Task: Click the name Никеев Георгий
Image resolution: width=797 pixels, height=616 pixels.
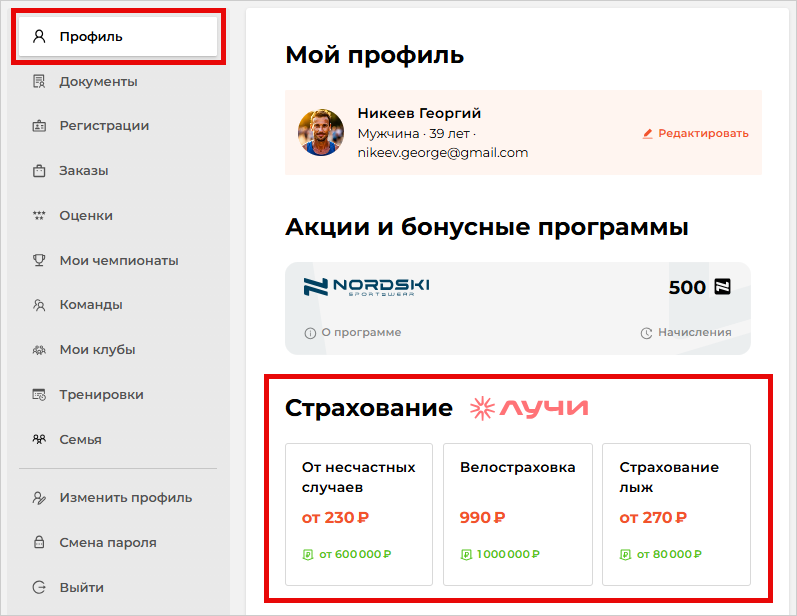Action: coord(419,113)
